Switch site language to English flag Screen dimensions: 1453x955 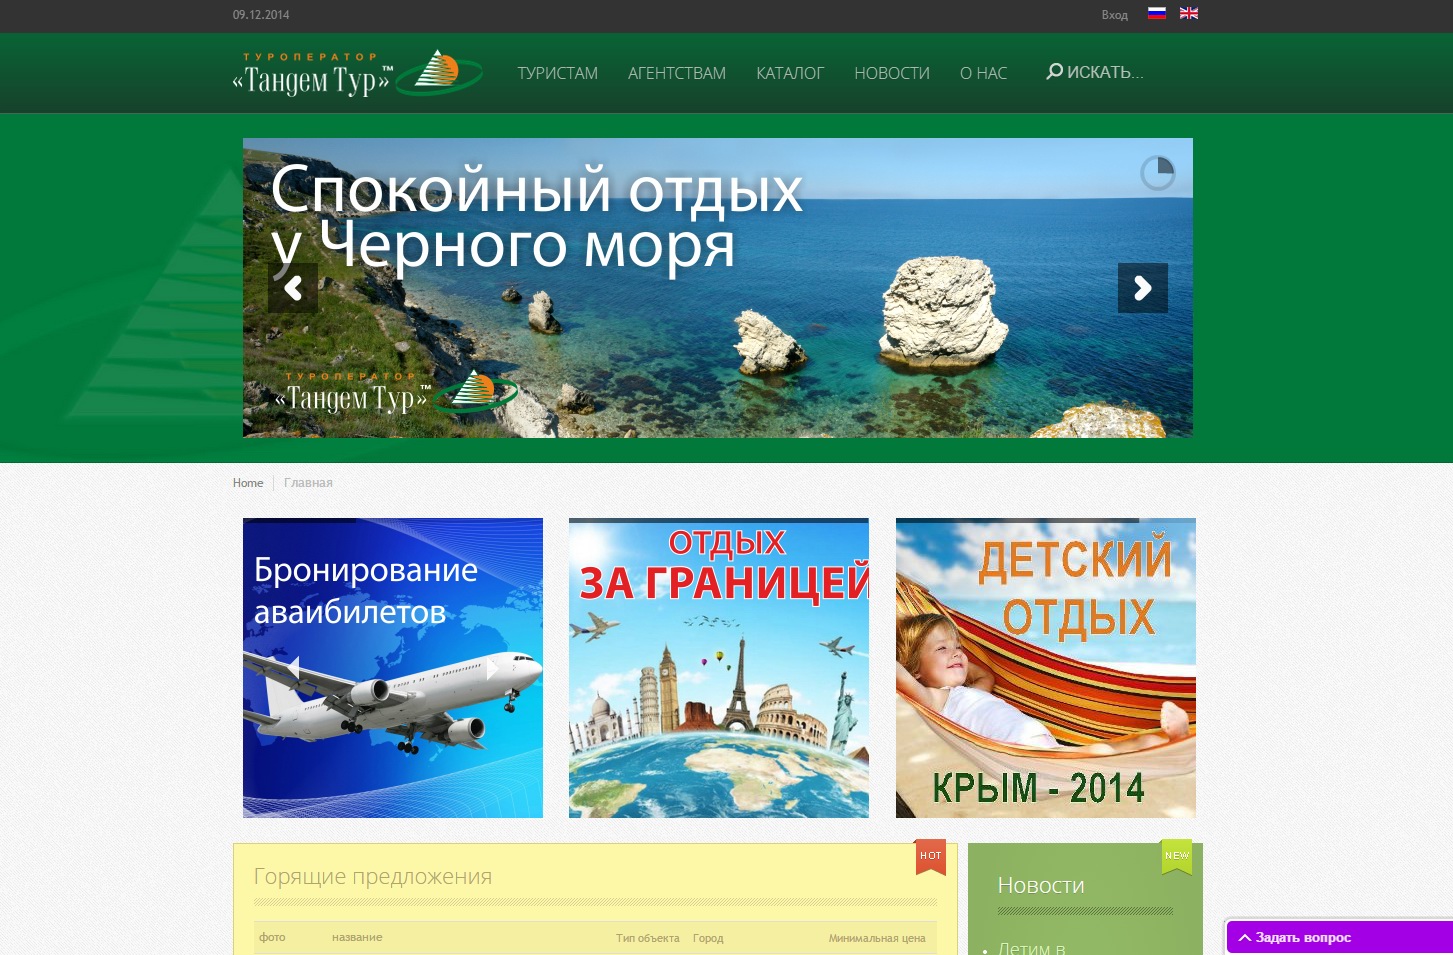coord(1188,13)
